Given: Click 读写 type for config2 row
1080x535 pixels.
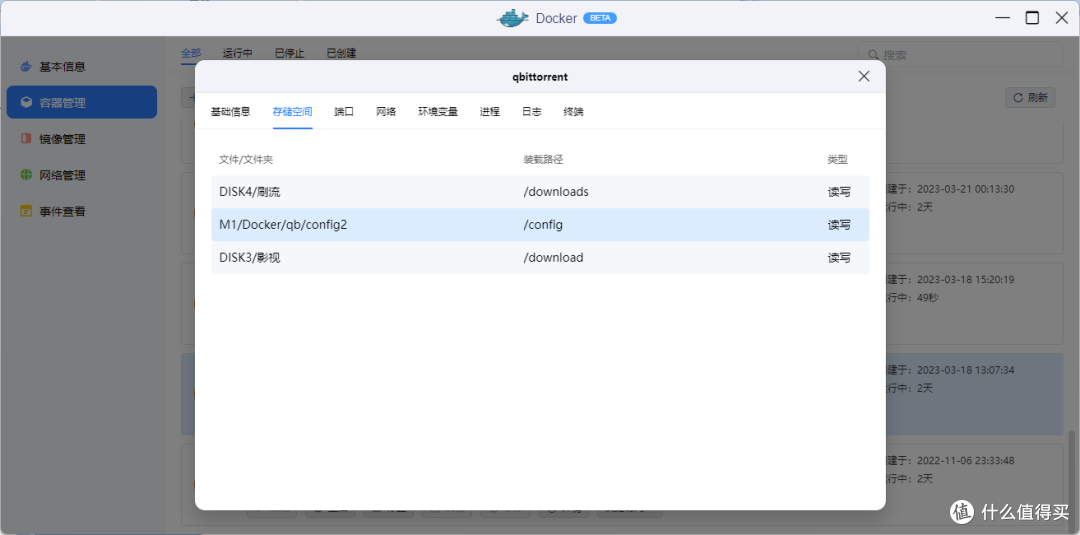Looking at the screenshot, I should coord(839,224).
